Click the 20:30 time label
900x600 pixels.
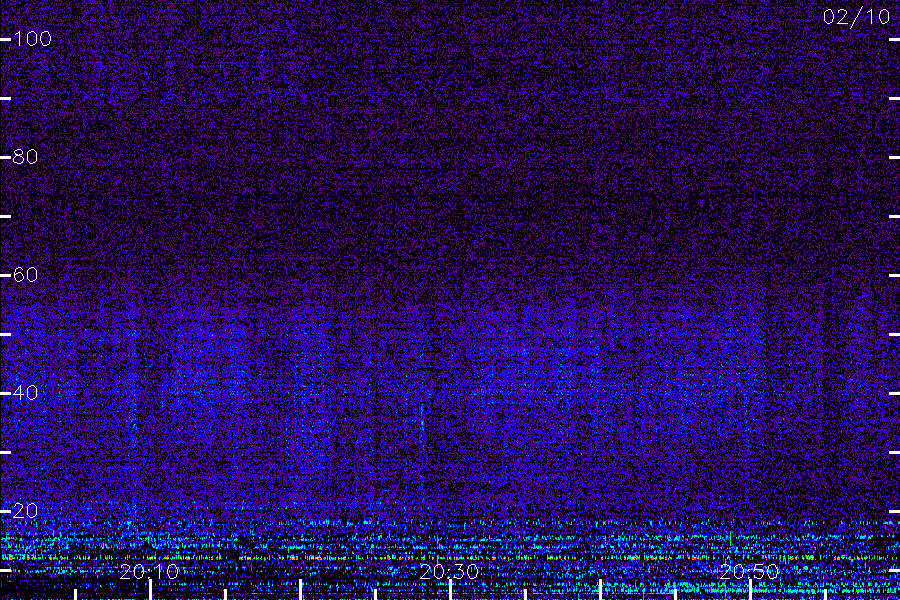click(449, 572)
